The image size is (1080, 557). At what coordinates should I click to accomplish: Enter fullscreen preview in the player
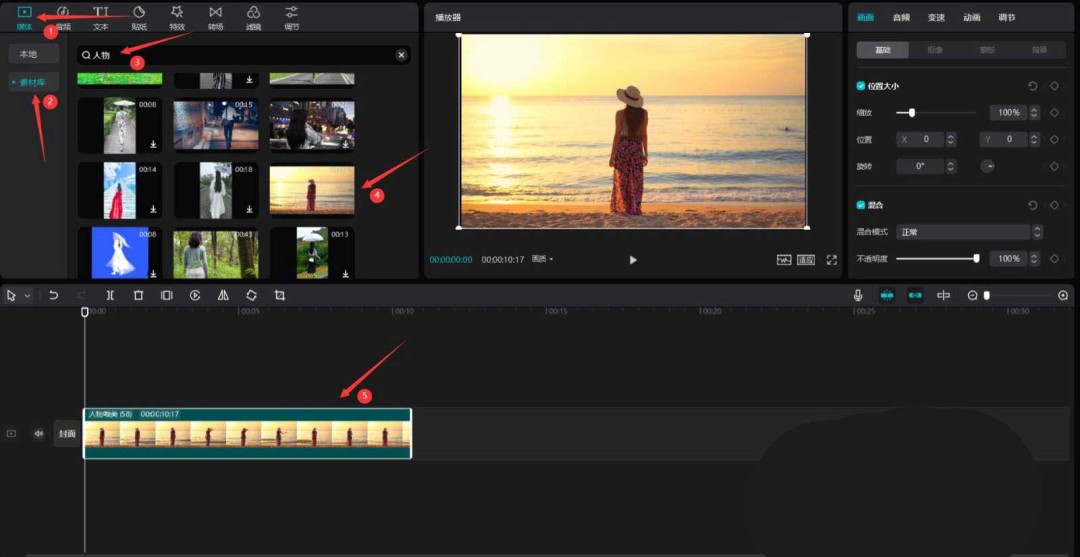click(x=831, y=260)
